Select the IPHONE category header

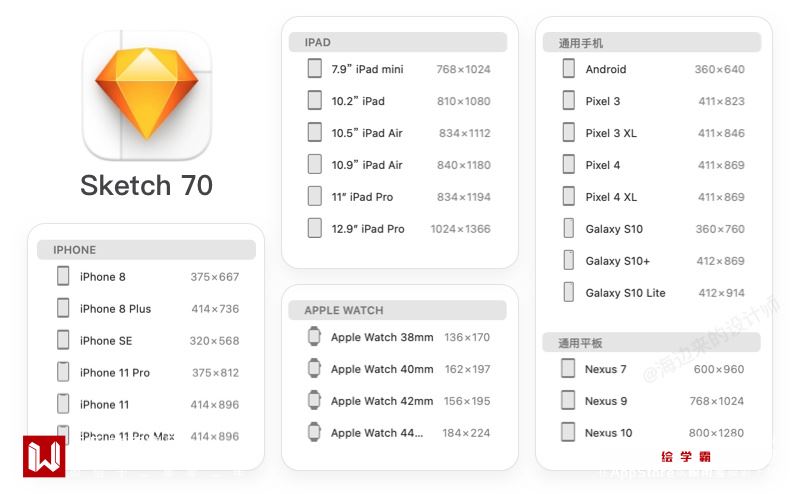click(x=146, y=250)
